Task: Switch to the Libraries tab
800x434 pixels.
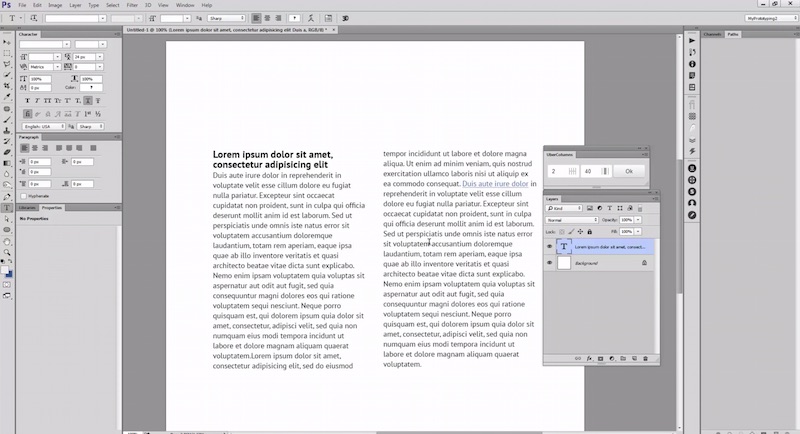Action: [x=28, y=208]
